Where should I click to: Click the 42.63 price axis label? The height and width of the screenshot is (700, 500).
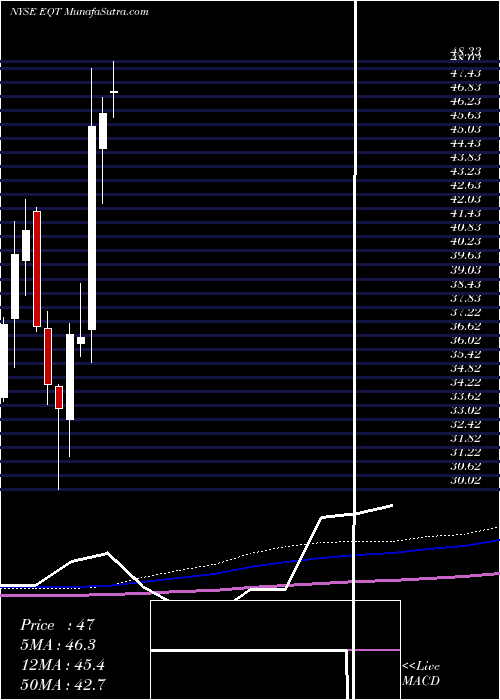click(x=464, y=185)
